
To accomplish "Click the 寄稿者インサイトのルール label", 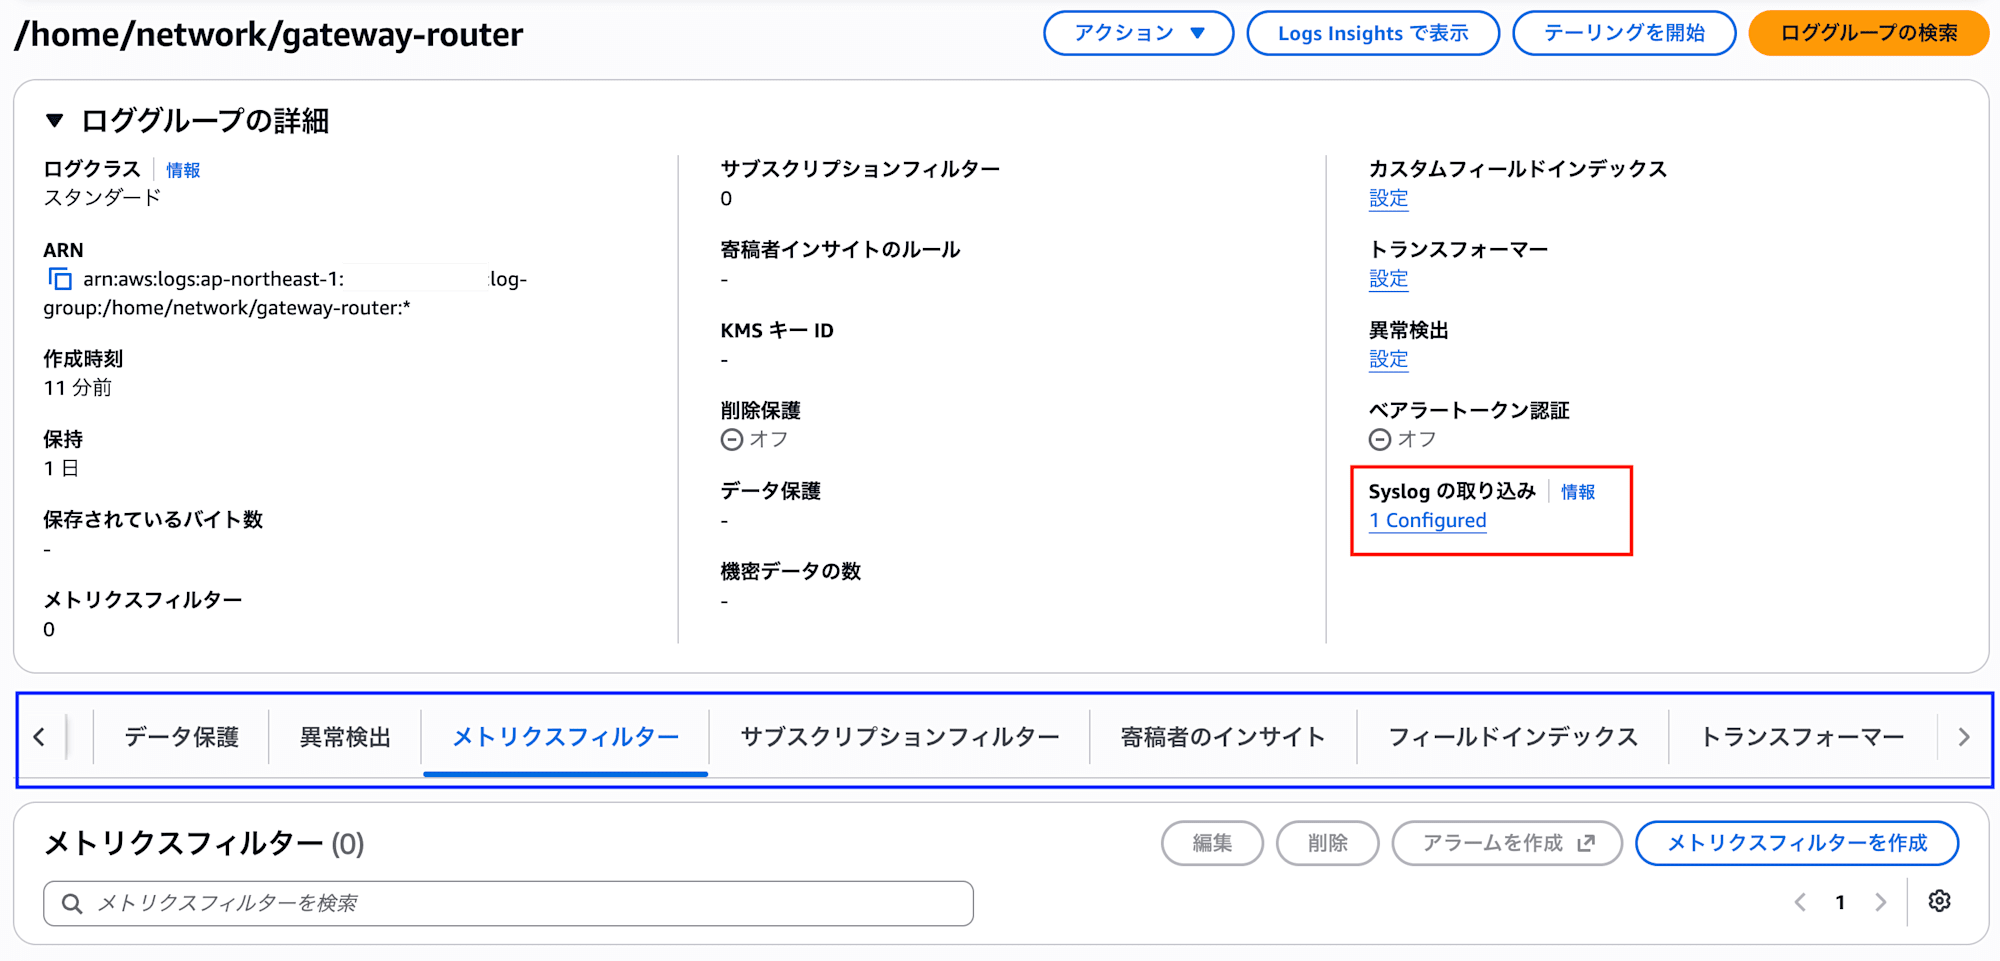I will coord(840,249).
